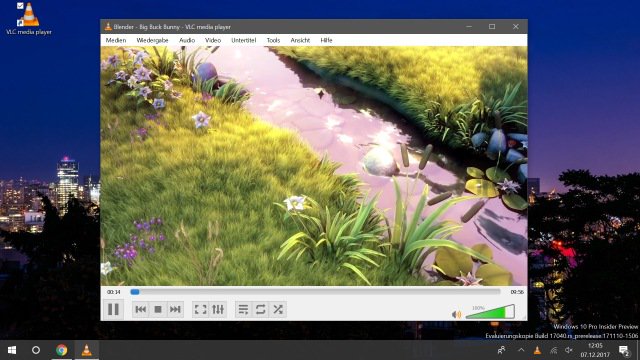Toggle fullscreen video mode
Image resolution: width=640 pixels, height=360 pixels.
[200, 309]
